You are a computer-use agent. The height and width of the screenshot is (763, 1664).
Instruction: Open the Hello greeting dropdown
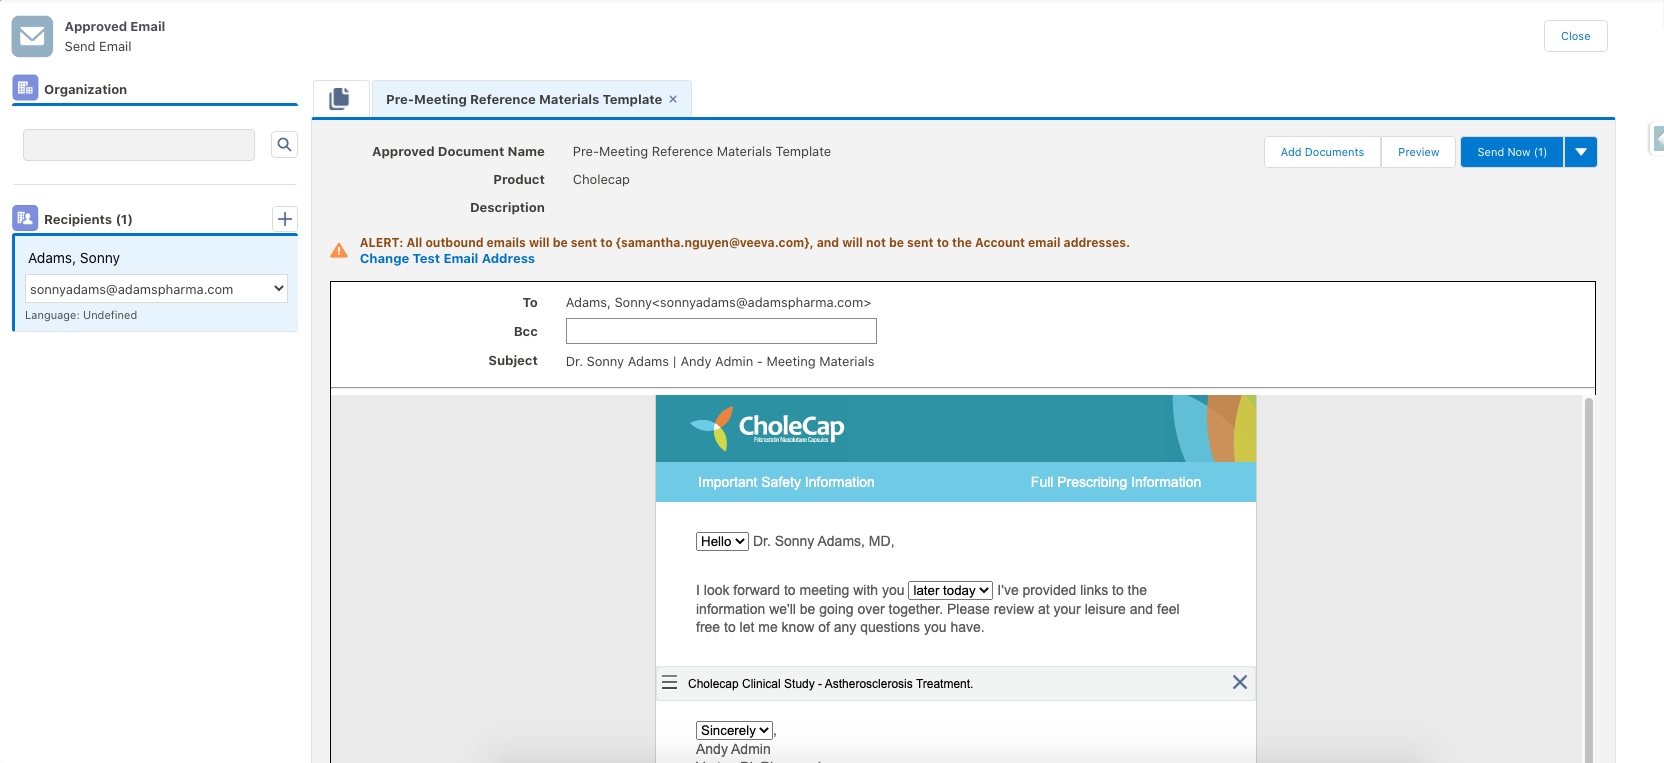(x=722, y=541)
